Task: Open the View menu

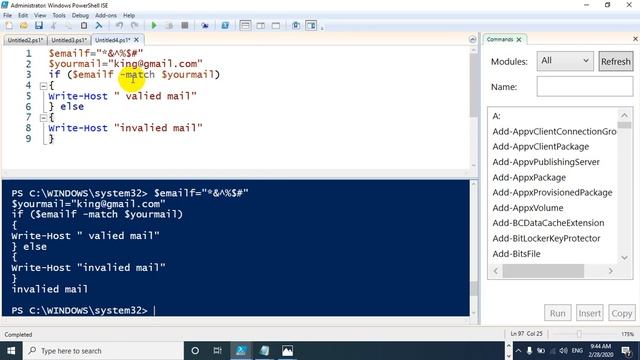Action: click(40, 15)
